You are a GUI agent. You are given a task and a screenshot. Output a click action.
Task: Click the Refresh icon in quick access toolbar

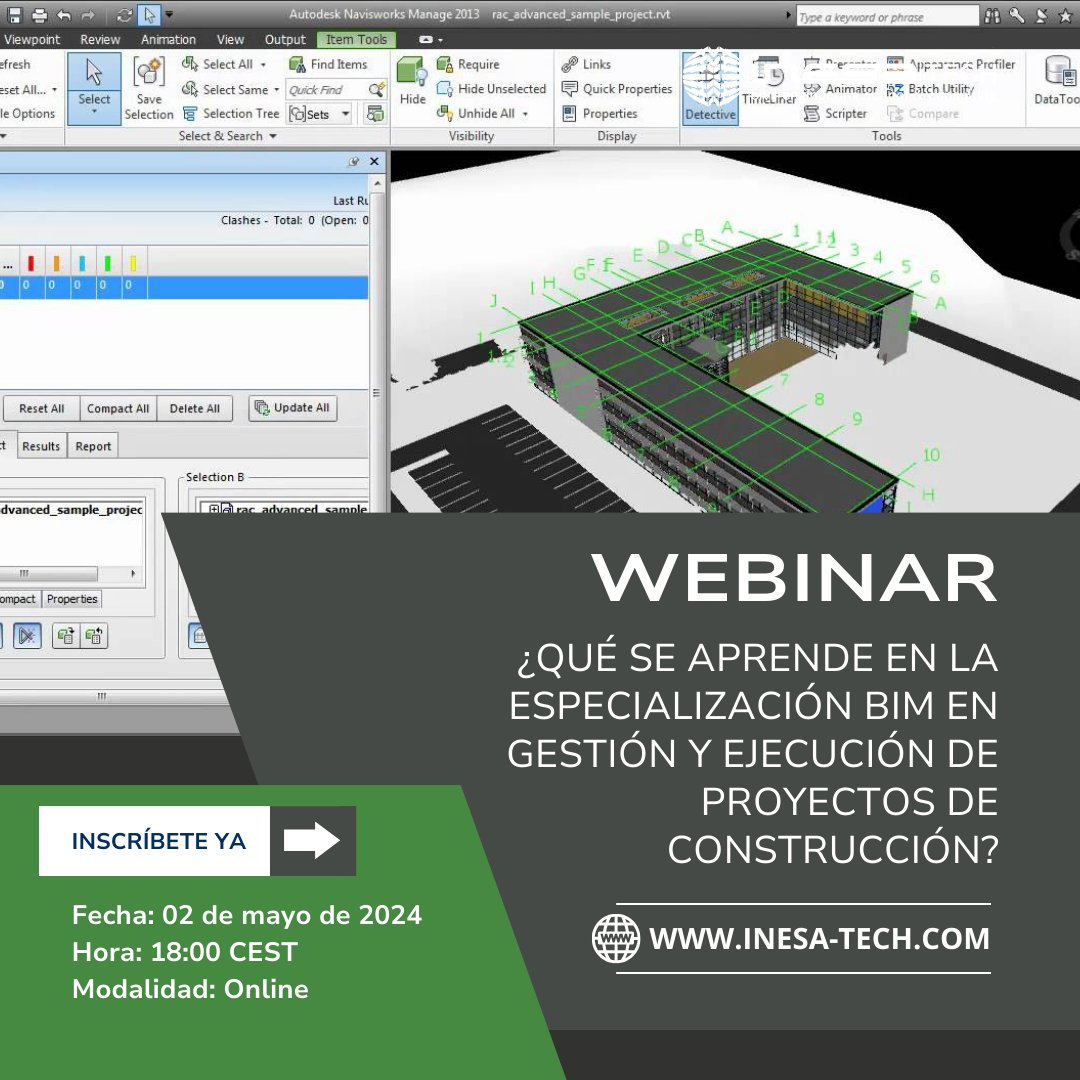125,14
